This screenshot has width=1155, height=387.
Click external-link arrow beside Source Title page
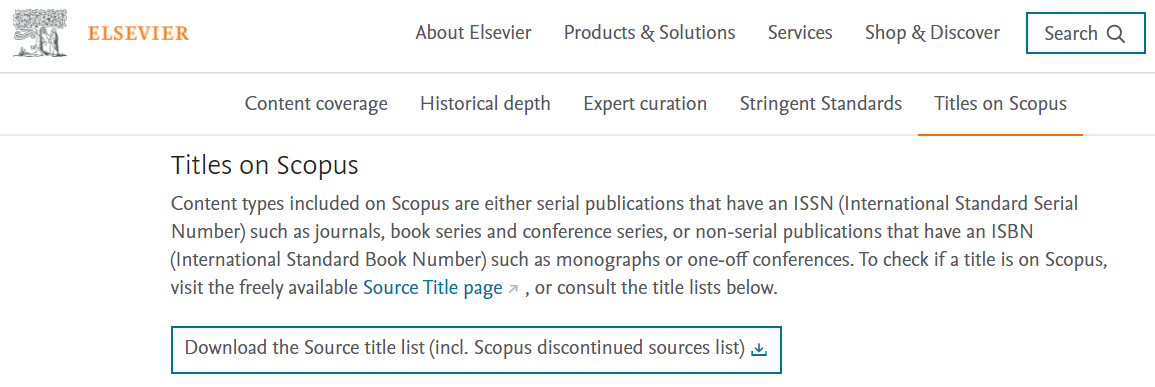pos(513,289)
